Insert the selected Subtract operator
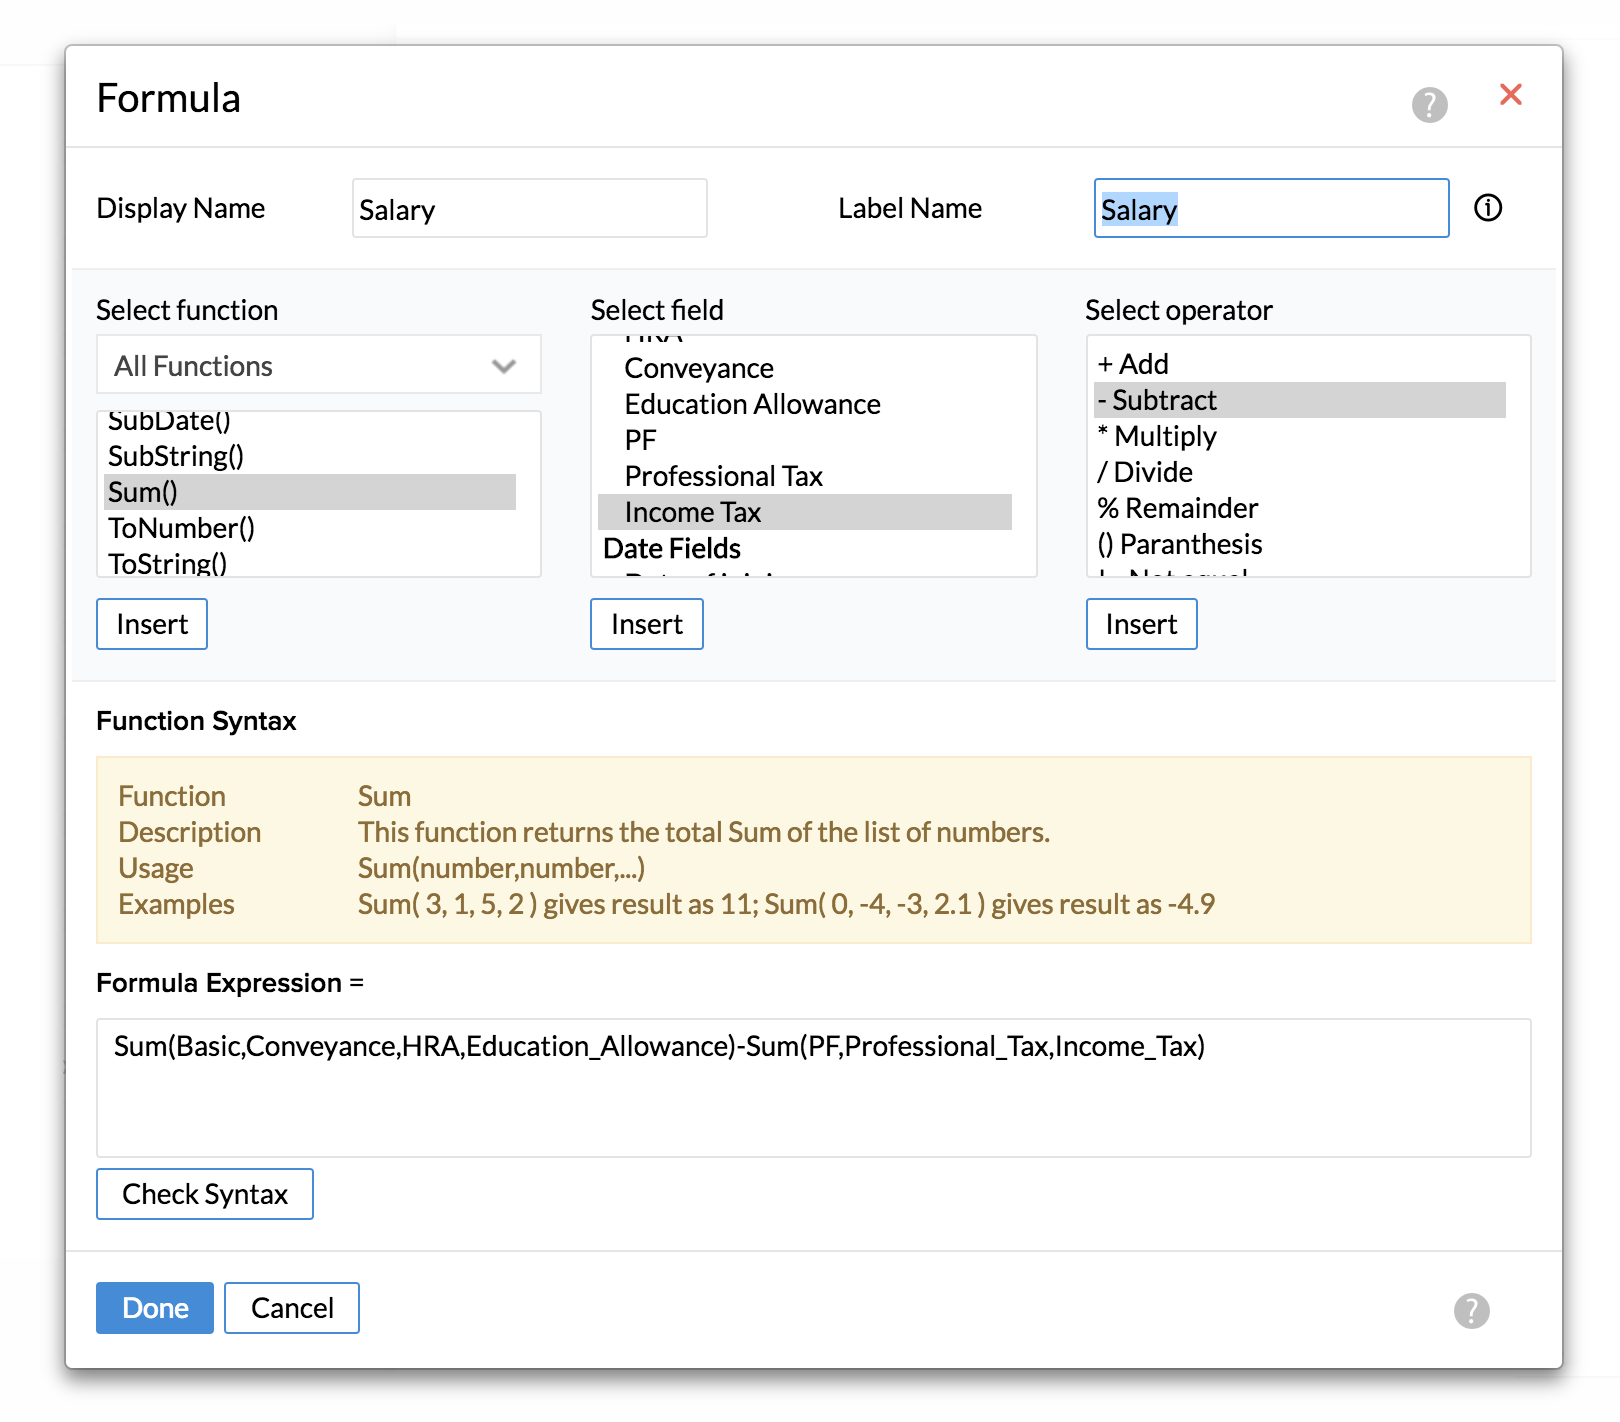Image resolution: width=1620 pixels, height=1422 pixels. (x=1141, y=624)
